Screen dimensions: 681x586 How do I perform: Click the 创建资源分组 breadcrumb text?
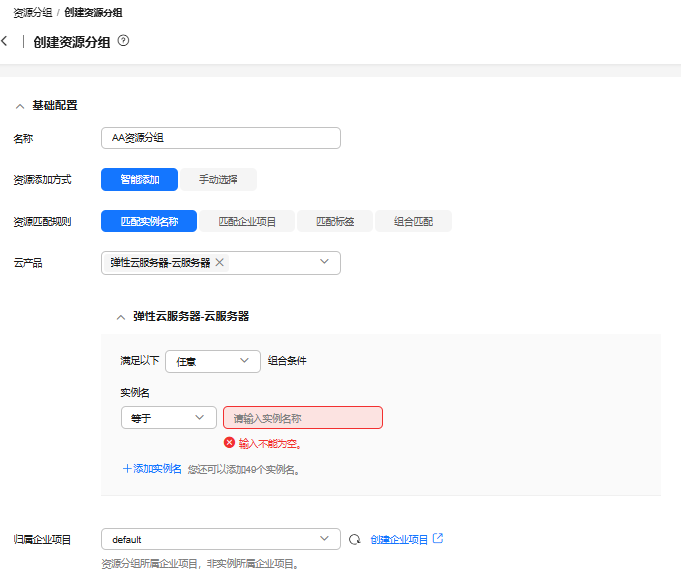93,13
